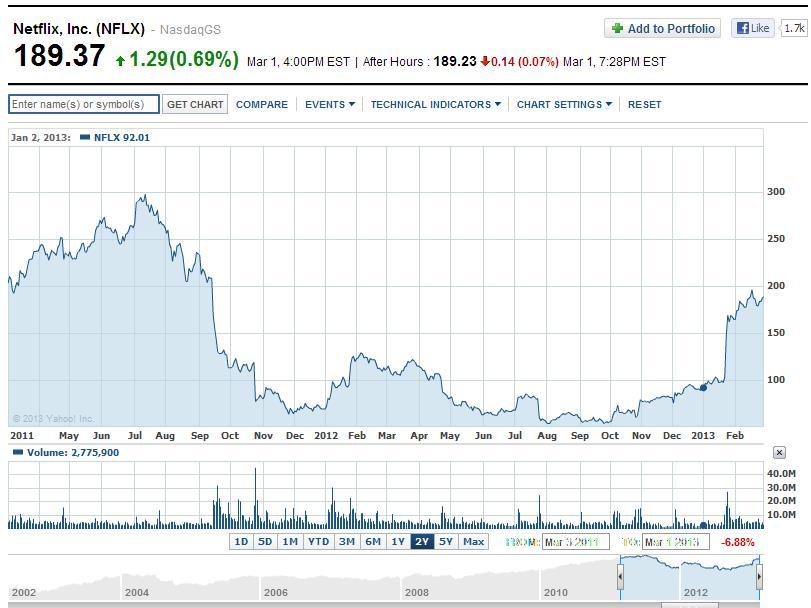The image size is (811, 608).
Task: Click the green plus Add to Portfolio icon
Action: coord(617,28)
